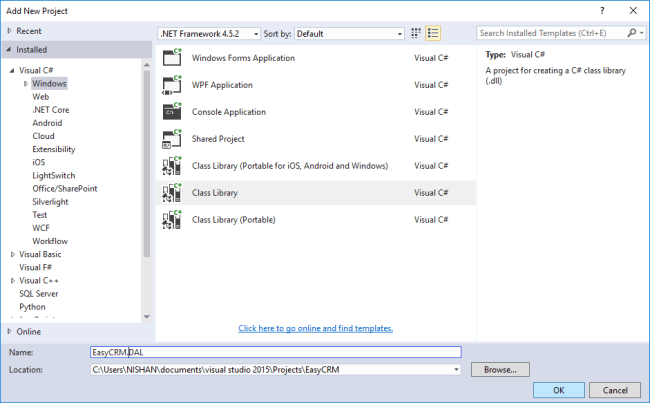This screenshot has width=650, height=403.
Task: Select the WPF Application template icon
Action: click(172, 85)
